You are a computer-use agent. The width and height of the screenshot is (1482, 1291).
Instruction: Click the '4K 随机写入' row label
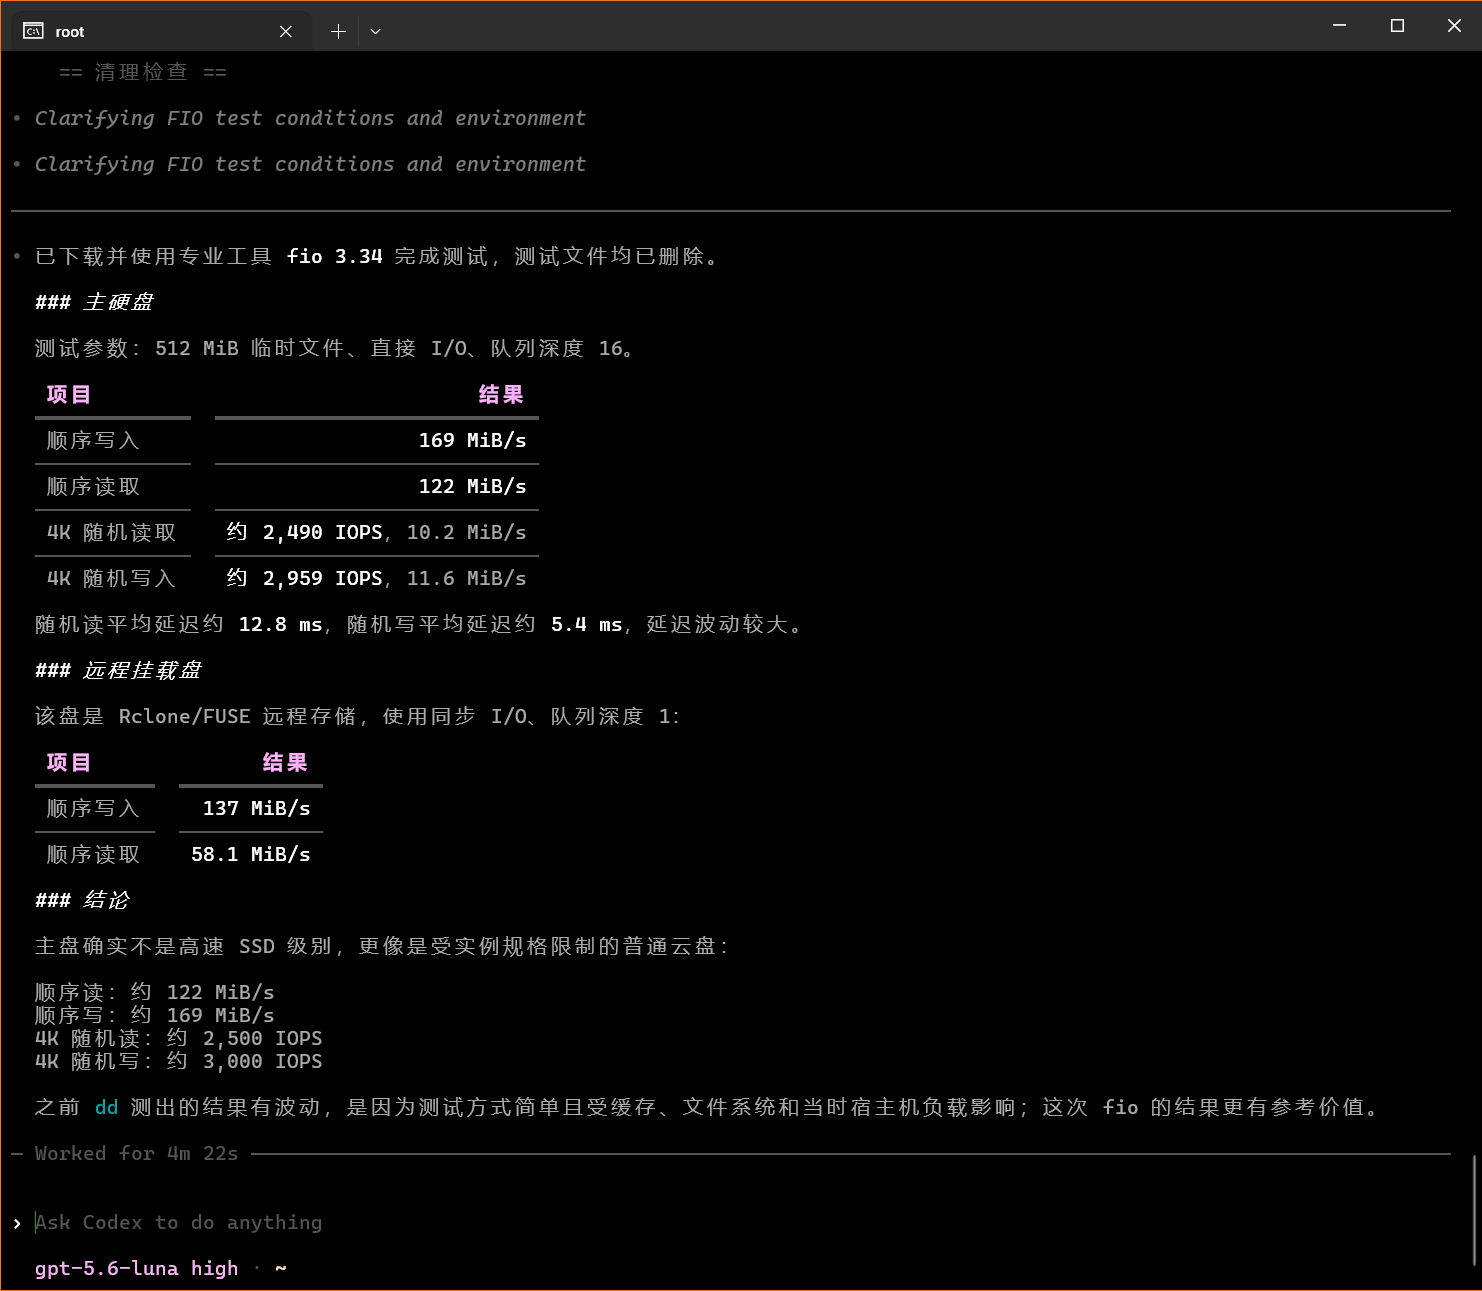[x=111, y=578]
